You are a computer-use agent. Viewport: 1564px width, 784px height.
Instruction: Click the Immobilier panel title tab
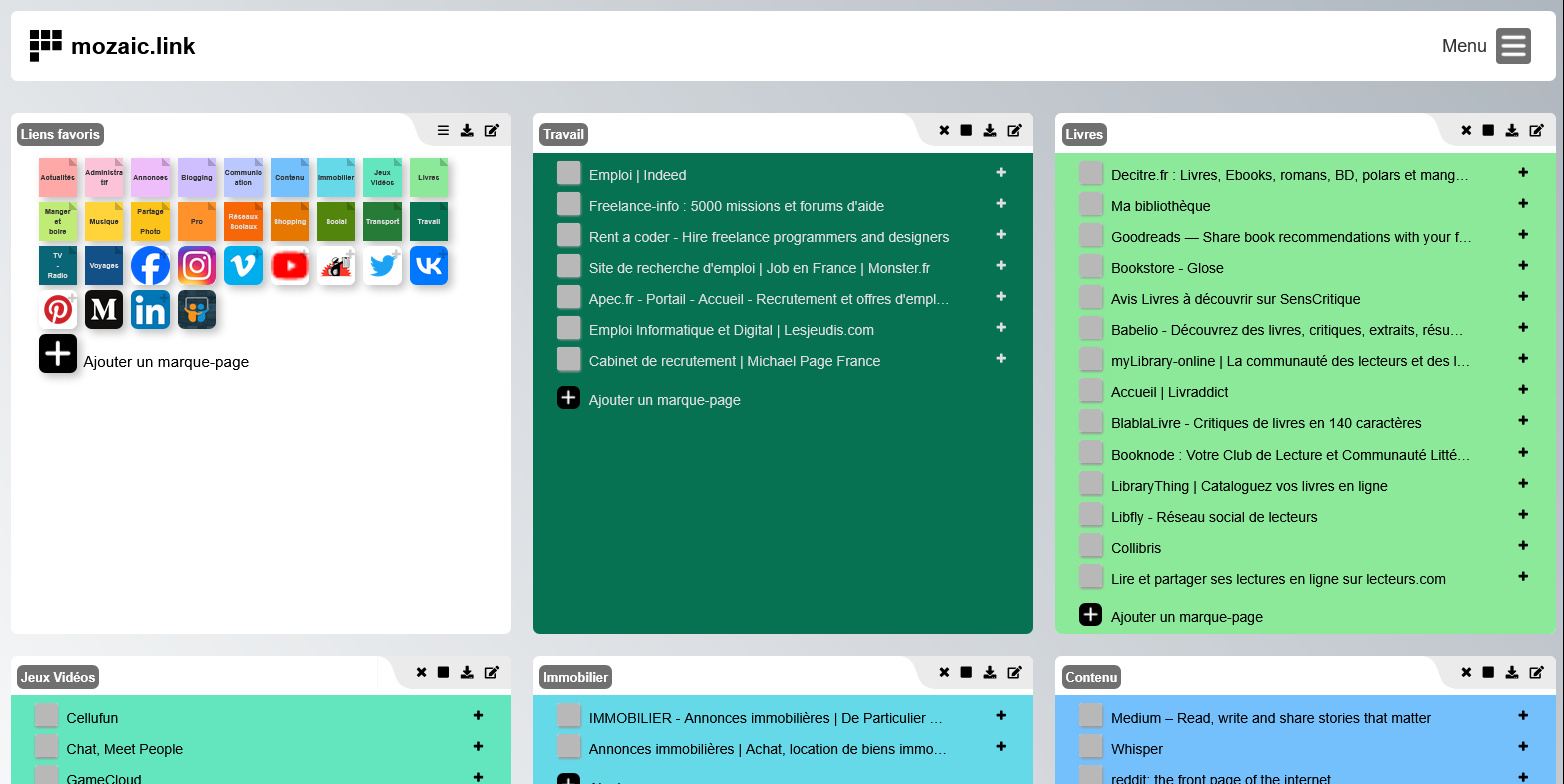click(x=575, y=677)
